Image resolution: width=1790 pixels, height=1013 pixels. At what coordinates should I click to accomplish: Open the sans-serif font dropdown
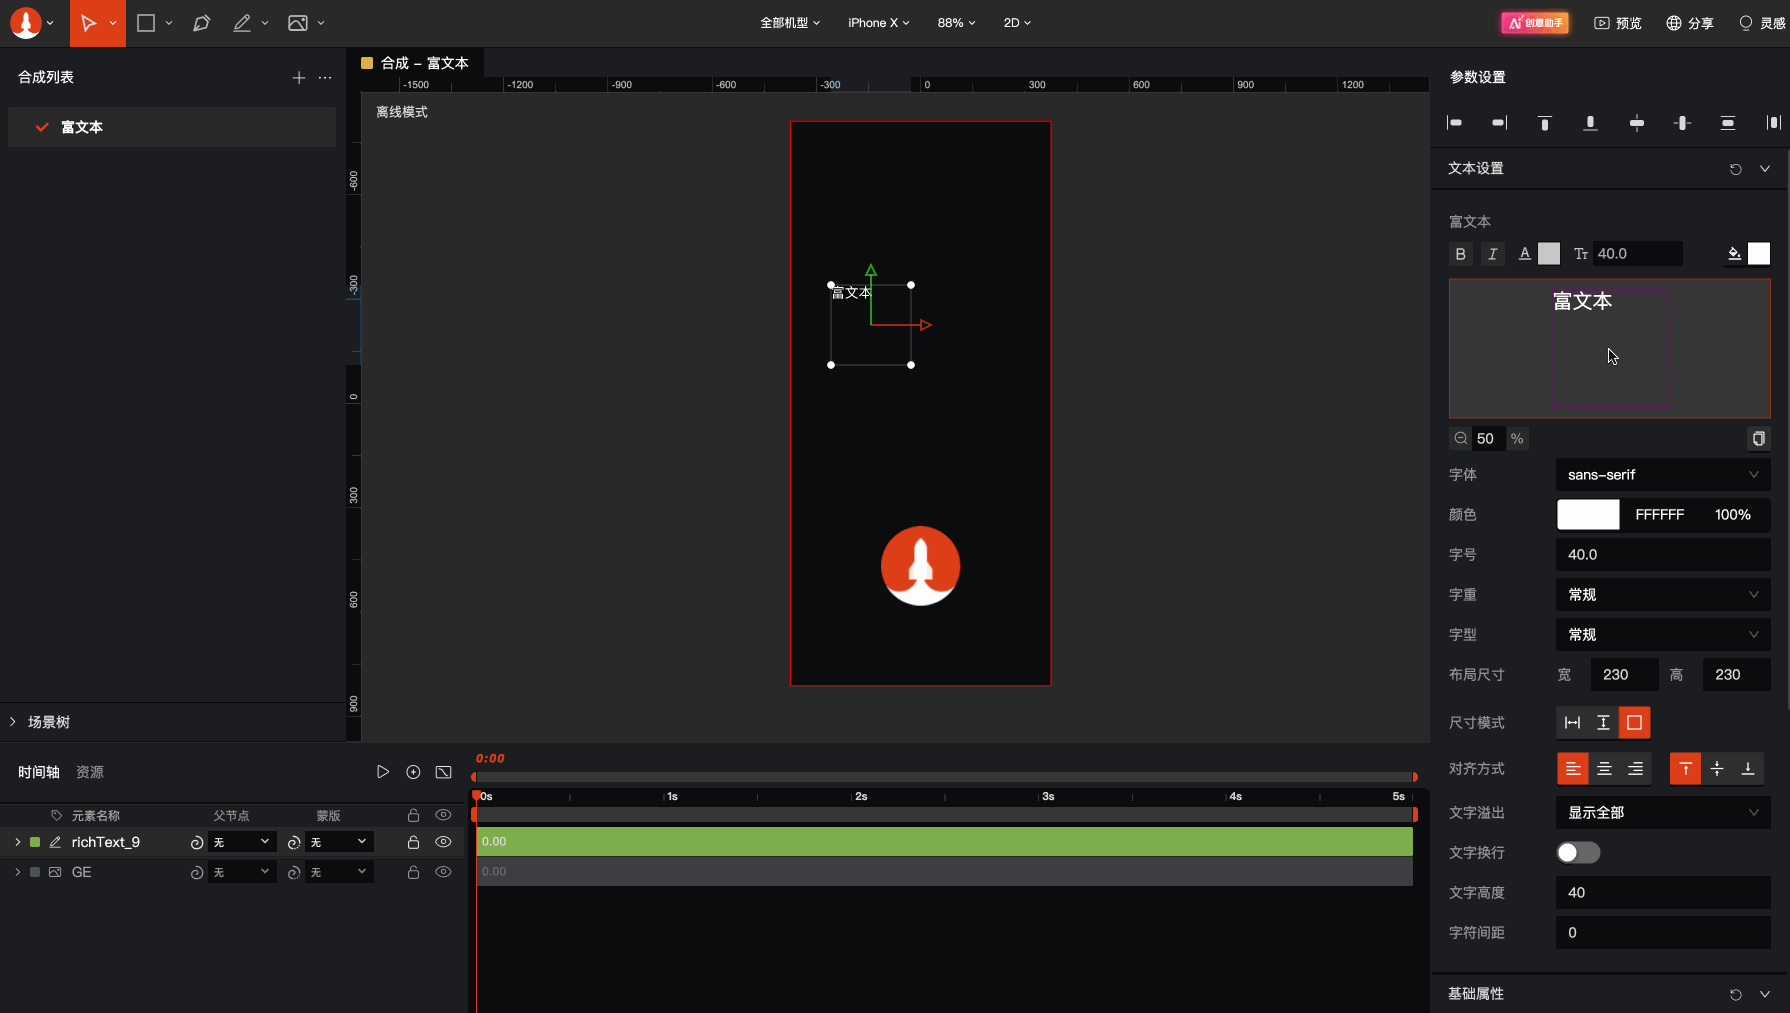[1663, 475]
